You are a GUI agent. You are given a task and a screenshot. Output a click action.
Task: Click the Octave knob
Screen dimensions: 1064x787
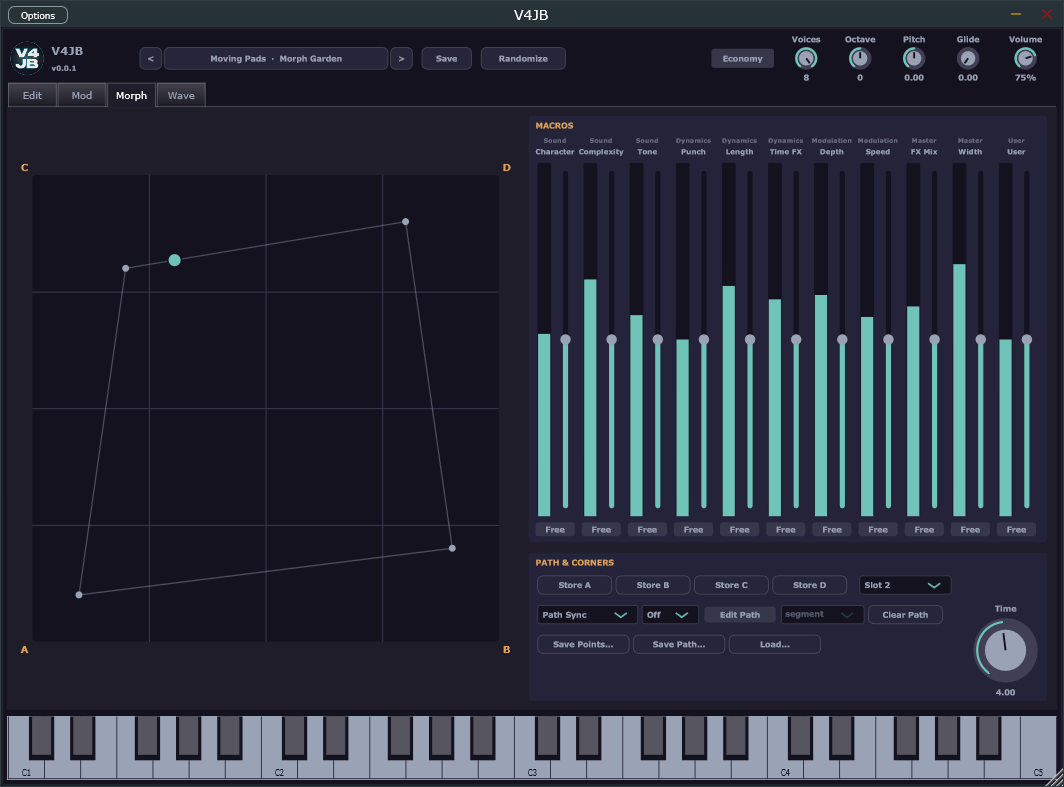click(x=860, y=59)
